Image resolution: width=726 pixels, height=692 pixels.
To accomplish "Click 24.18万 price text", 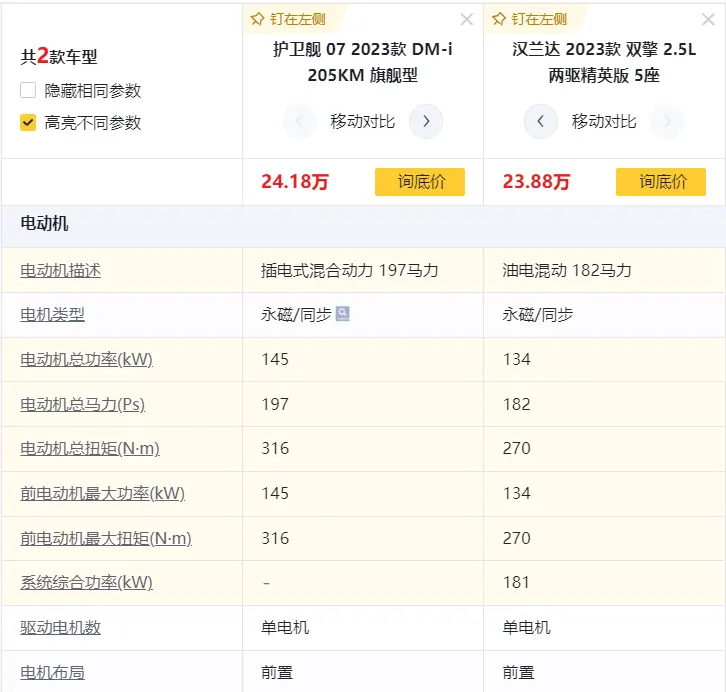I will [295, 181].
